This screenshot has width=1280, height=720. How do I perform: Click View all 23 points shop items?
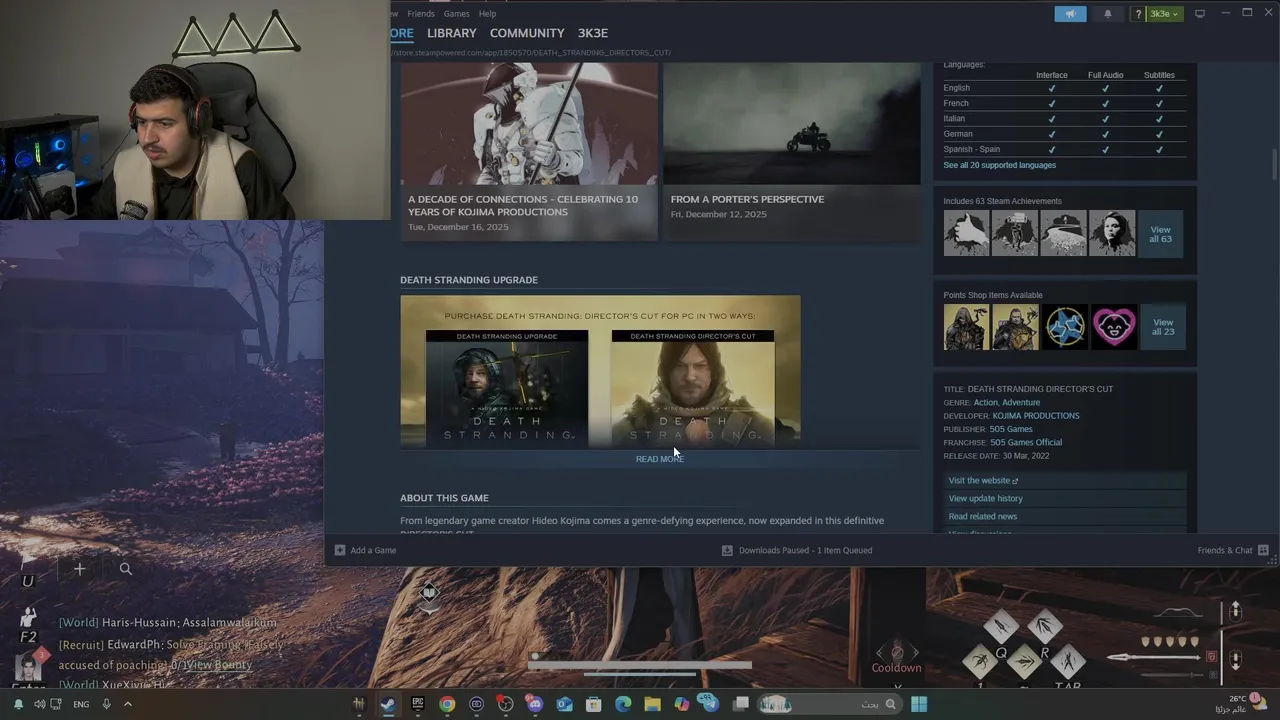coord(1163,327)
